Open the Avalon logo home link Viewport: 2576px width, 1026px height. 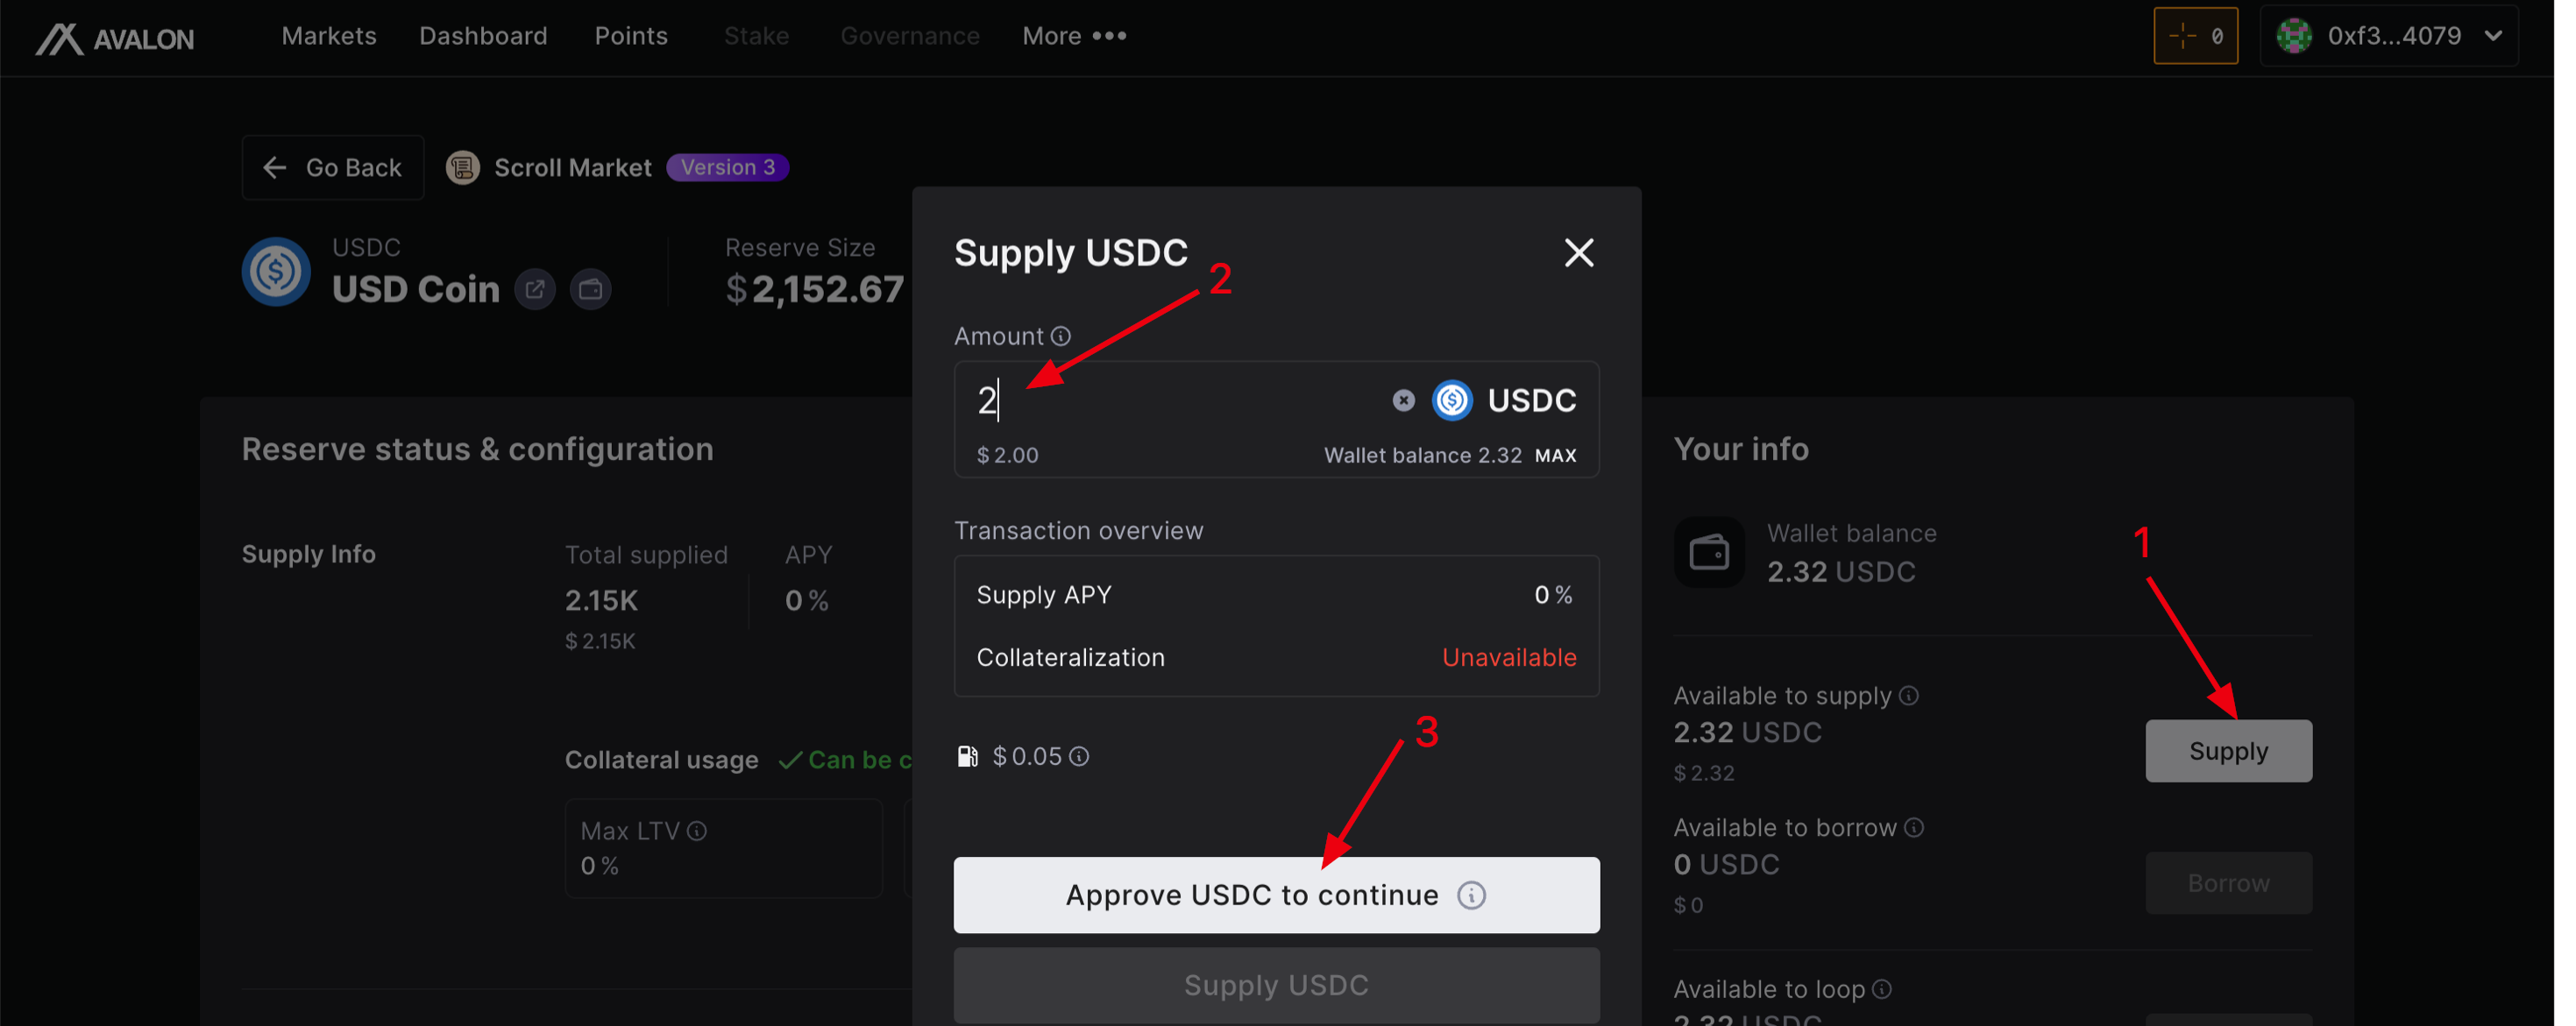pos(116,38)
